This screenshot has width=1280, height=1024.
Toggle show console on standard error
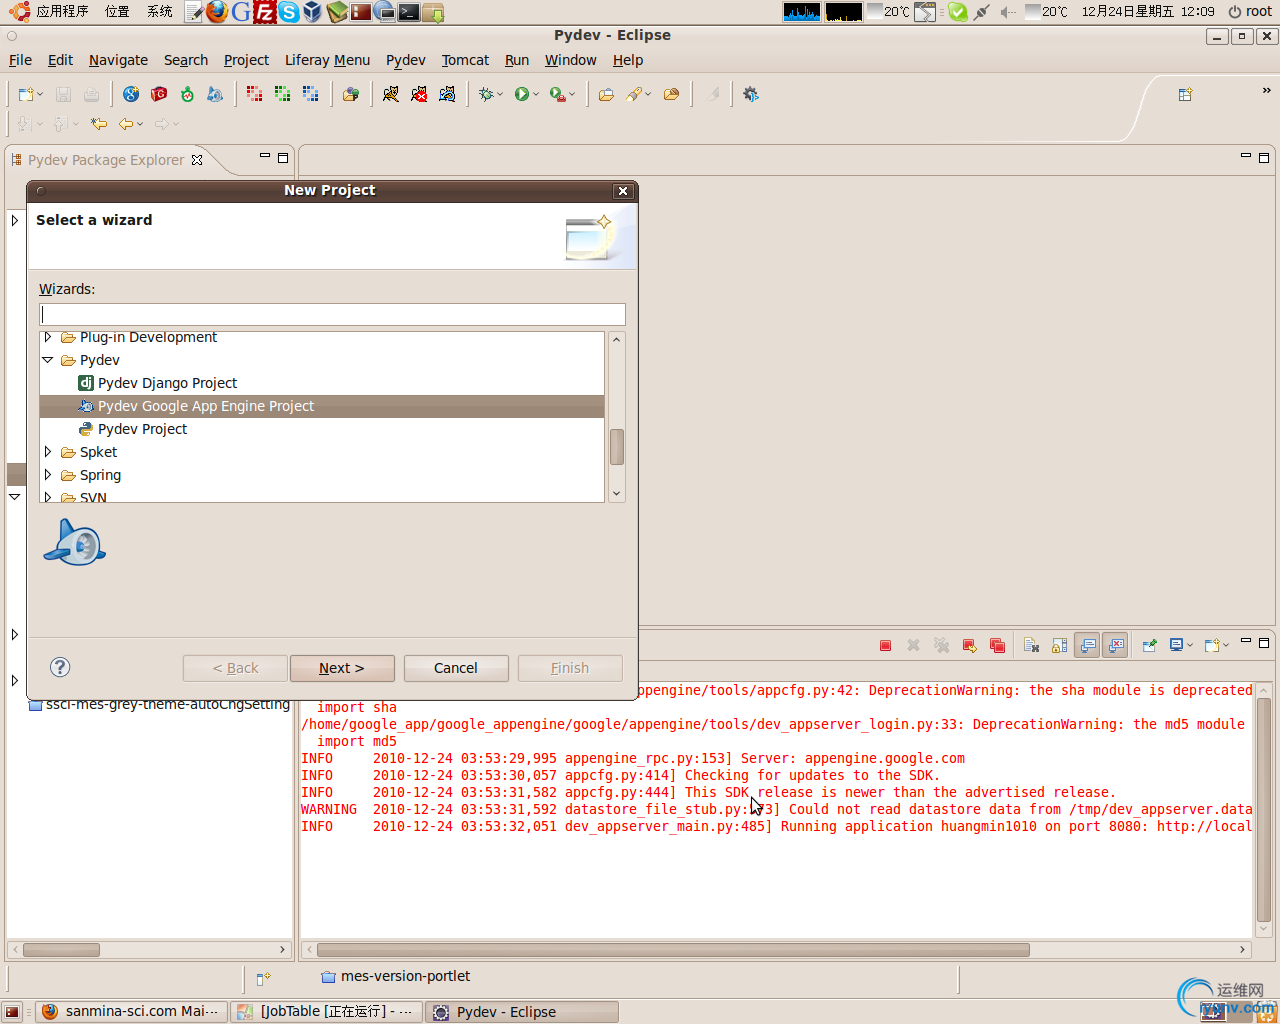(1115, 646)
